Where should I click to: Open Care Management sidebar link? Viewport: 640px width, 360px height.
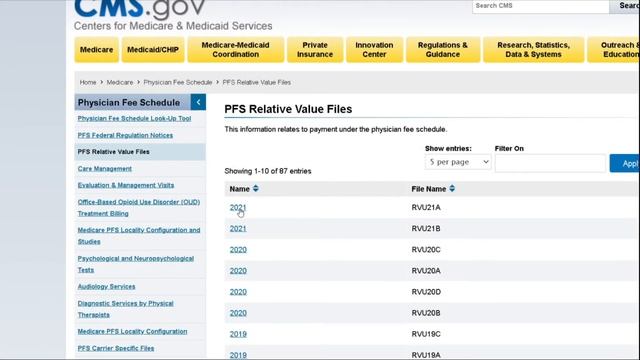click(x=104, y=169)
